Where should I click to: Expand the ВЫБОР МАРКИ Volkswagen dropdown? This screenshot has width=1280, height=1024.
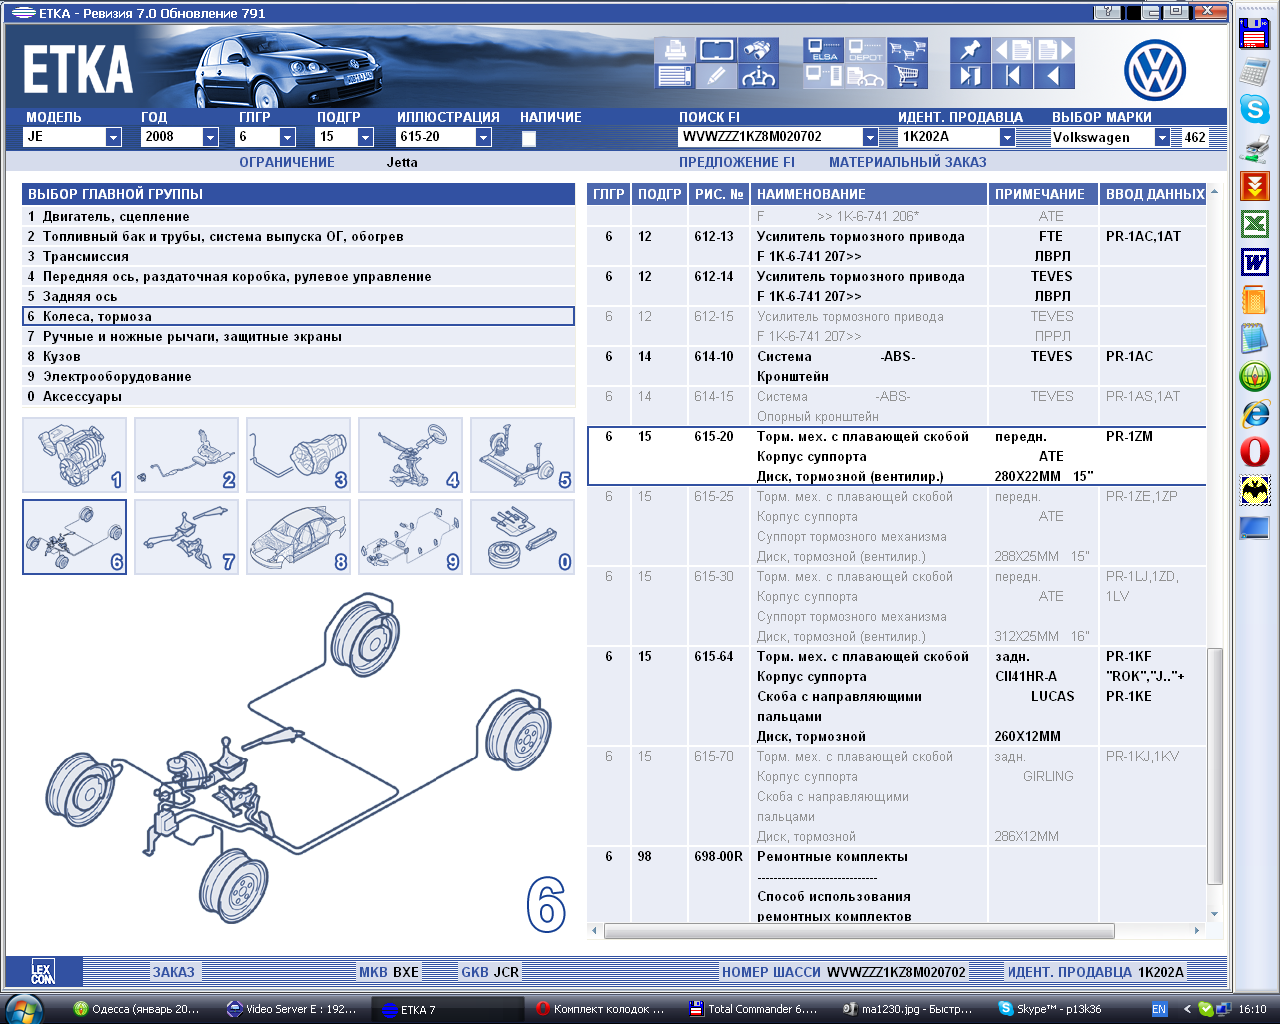pos(1162,137)
